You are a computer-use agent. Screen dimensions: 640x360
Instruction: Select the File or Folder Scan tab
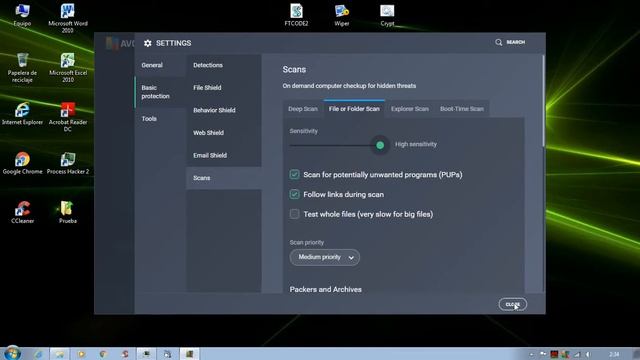coord(354,109)
